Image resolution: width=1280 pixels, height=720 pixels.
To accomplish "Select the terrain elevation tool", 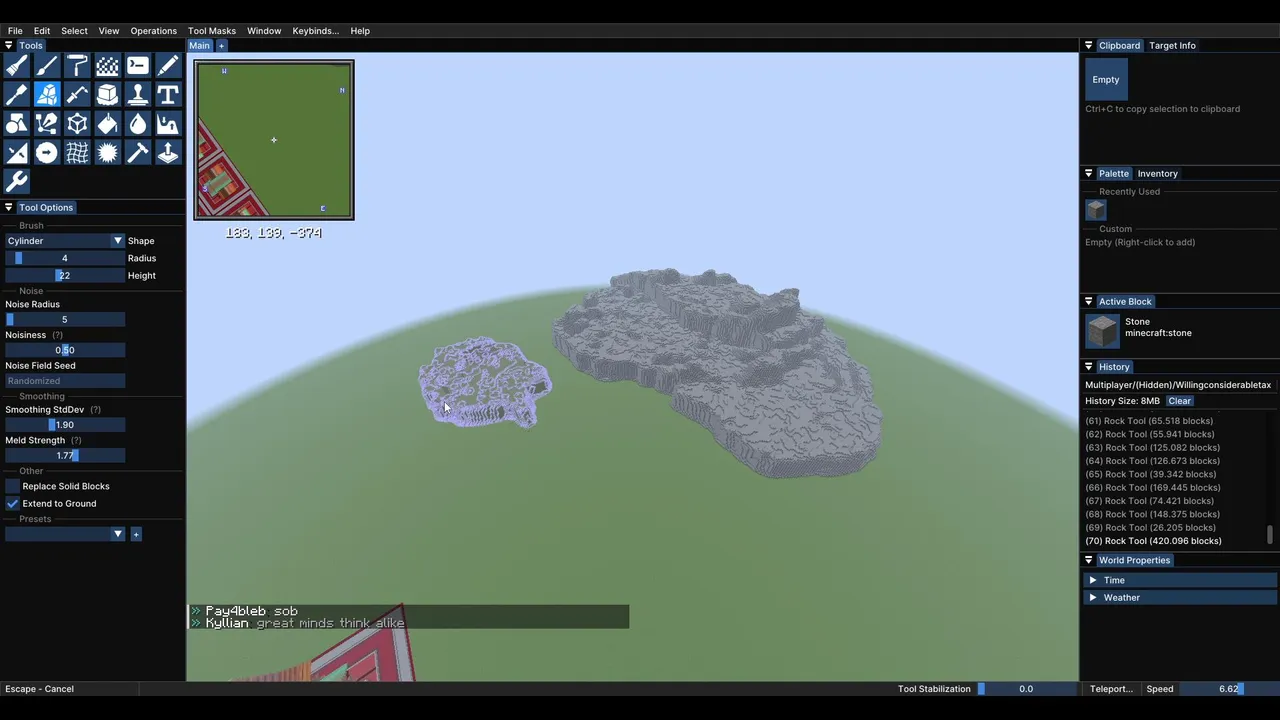I will tap(168, 124).
